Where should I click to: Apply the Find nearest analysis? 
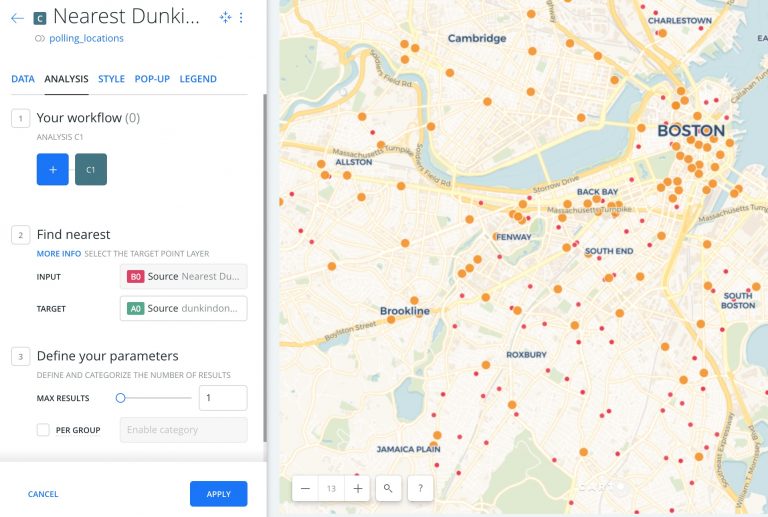pos(218,494)
